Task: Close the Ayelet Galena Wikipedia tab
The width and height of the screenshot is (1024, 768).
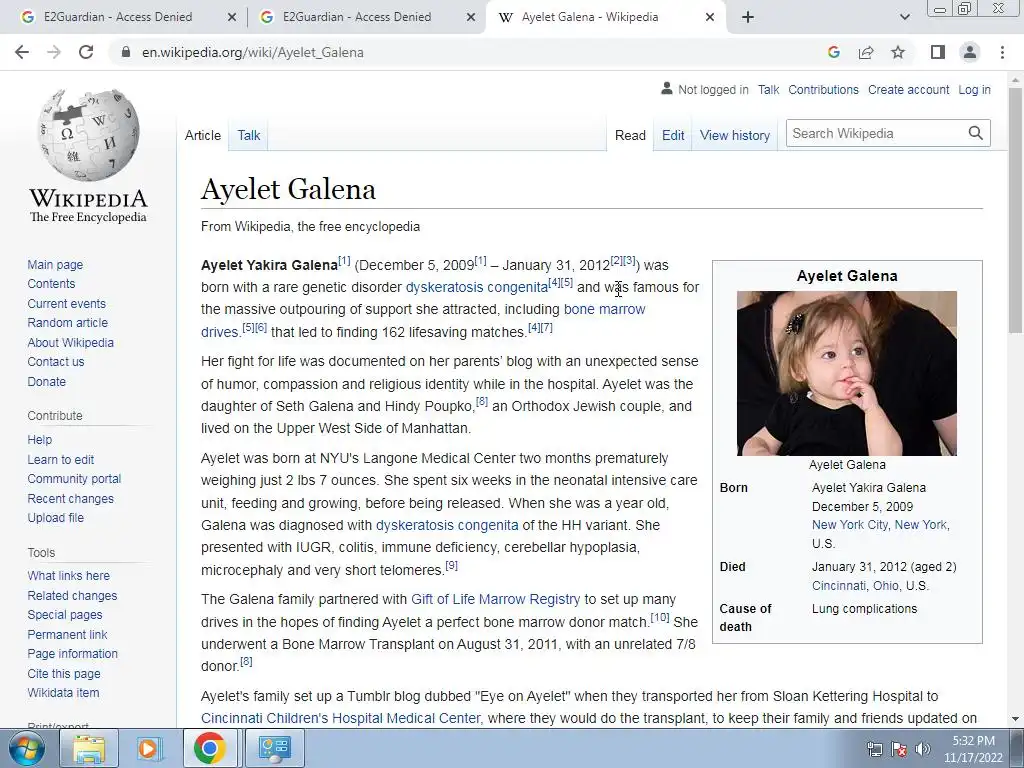Action: (x=710, y=18)
